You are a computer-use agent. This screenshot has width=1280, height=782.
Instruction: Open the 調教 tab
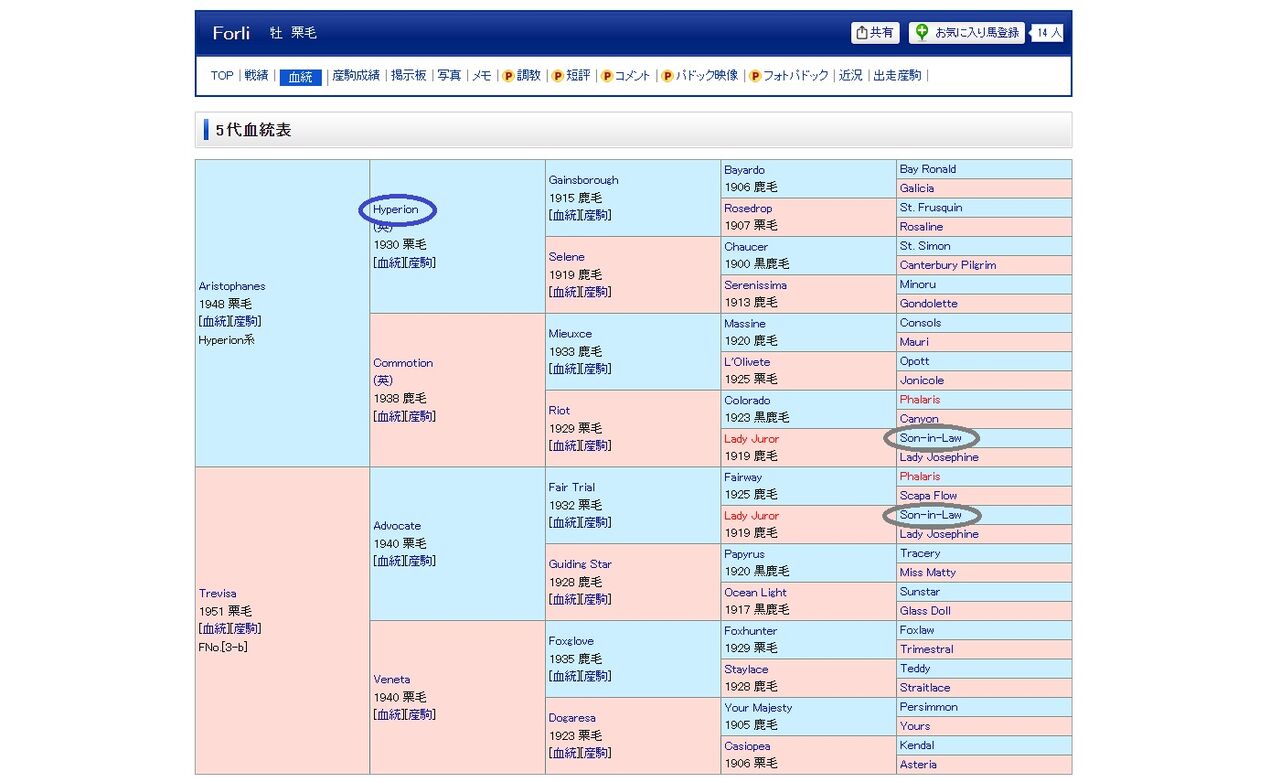click(528, 76)
